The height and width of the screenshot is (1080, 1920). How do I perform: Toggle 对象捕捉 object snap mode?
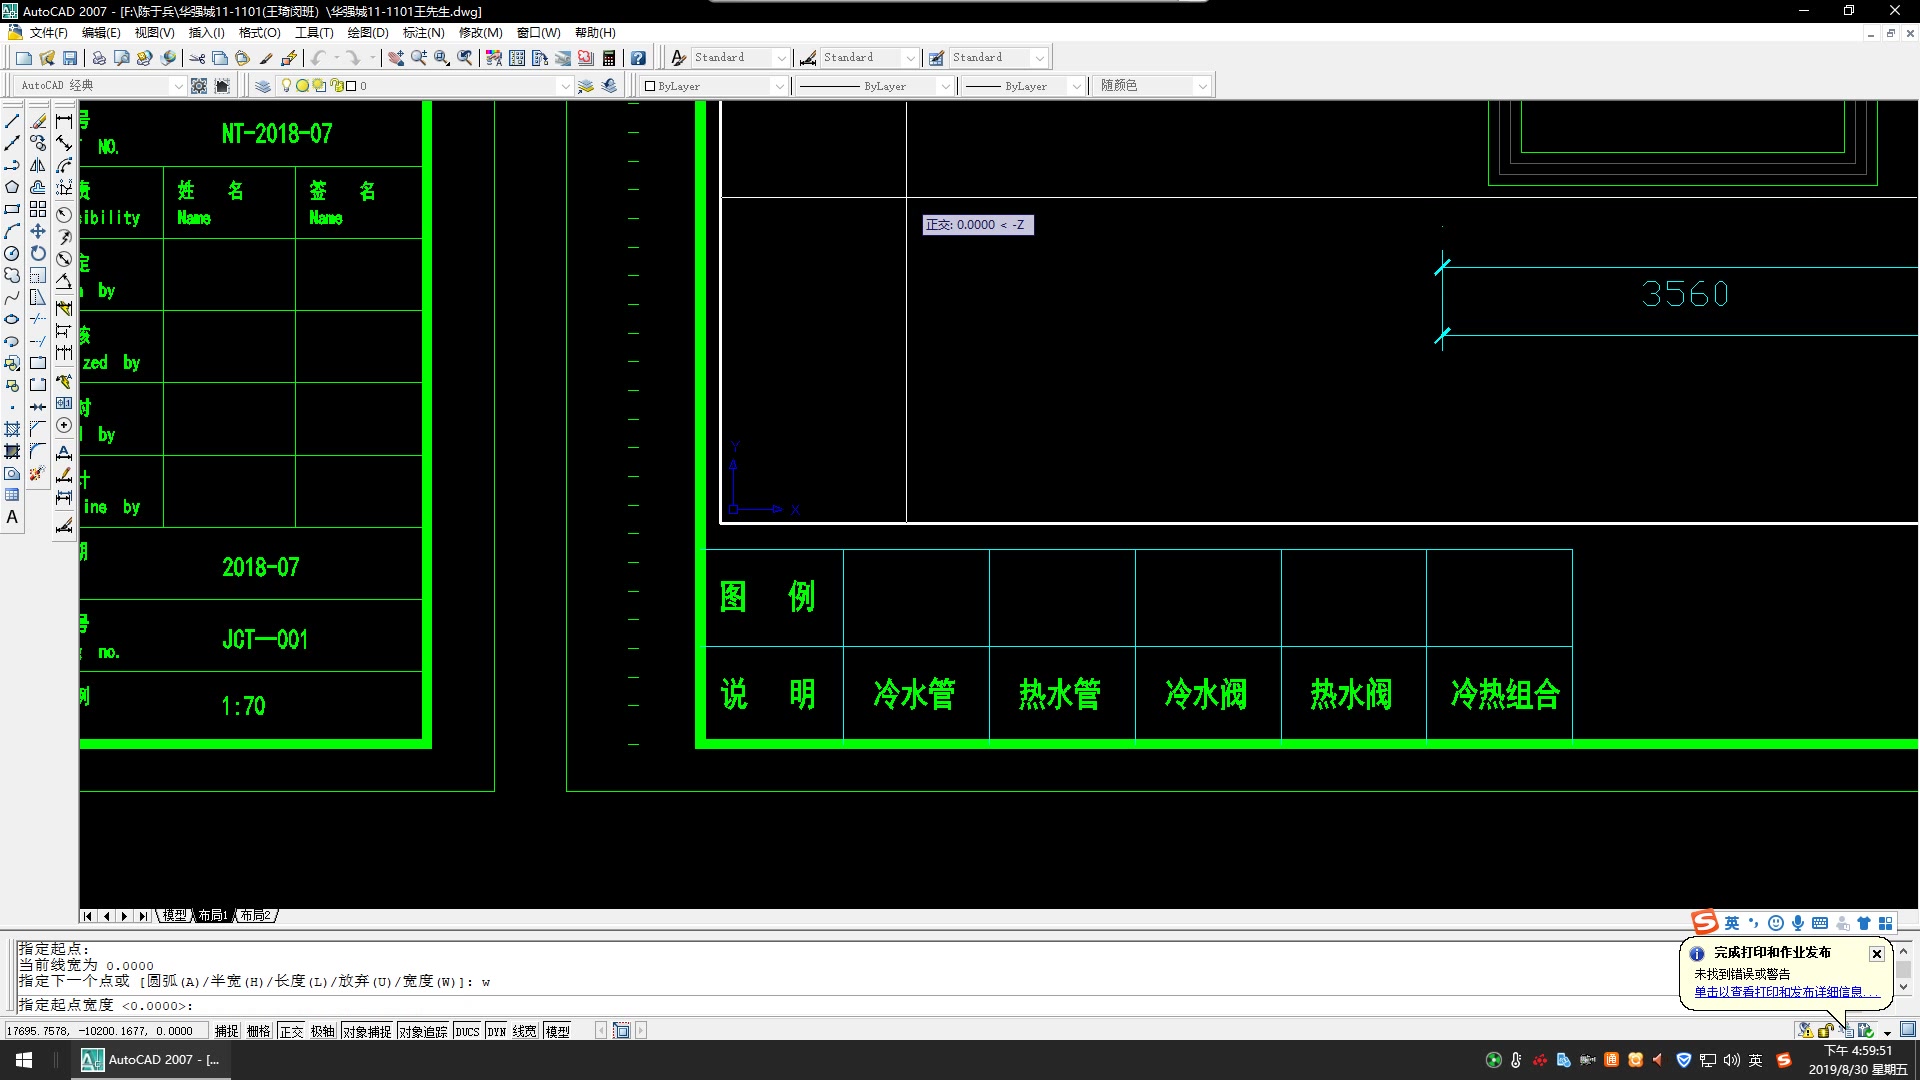pos(367,1031)
